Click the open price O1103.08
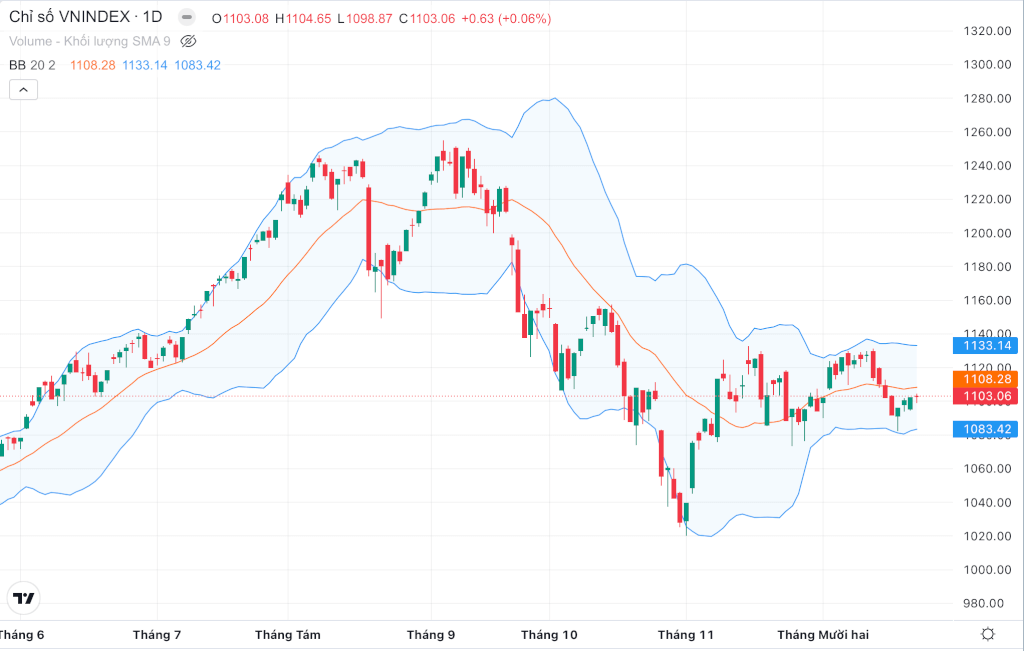The image size is (1024, 651). (x=240, y=18)
